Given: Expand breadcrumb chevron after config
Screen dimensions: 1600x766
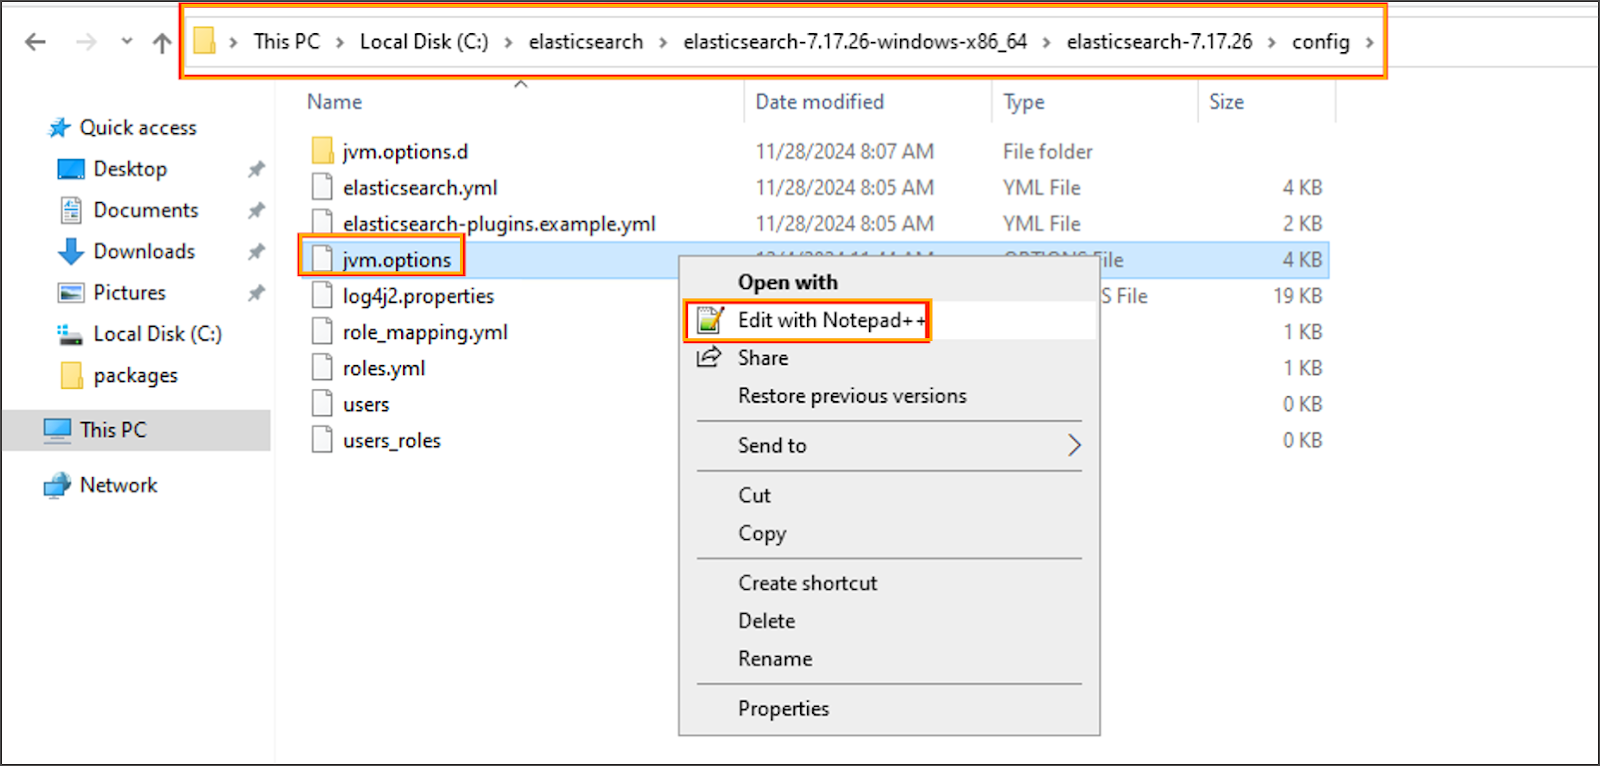Looking at the screenshot, I should click(1370, 42).
